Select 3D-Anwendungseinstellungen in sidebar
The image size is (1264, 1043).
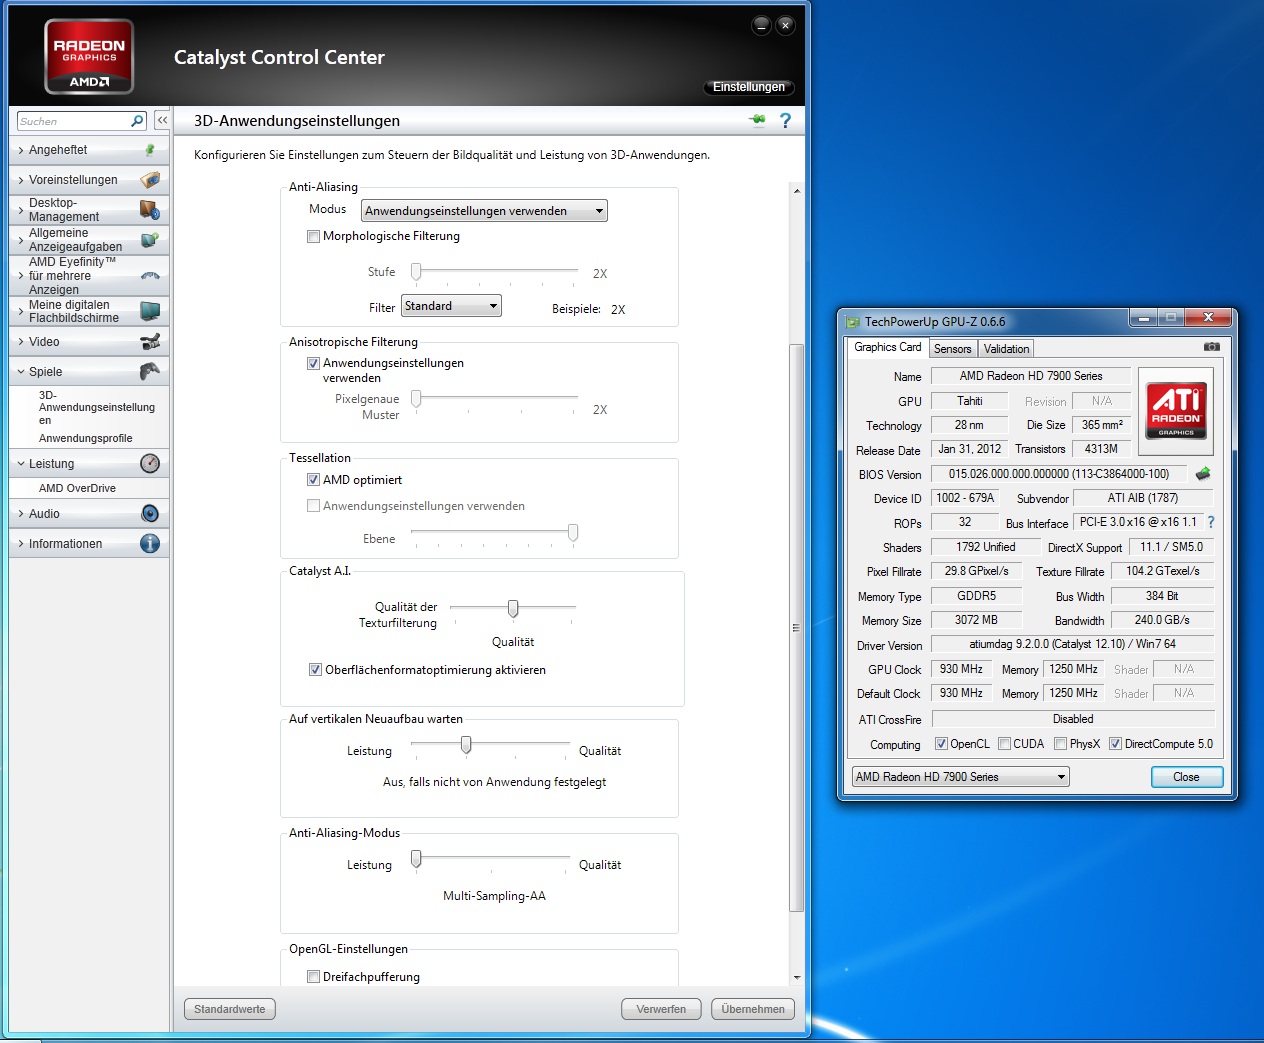(x=96, y=407)
